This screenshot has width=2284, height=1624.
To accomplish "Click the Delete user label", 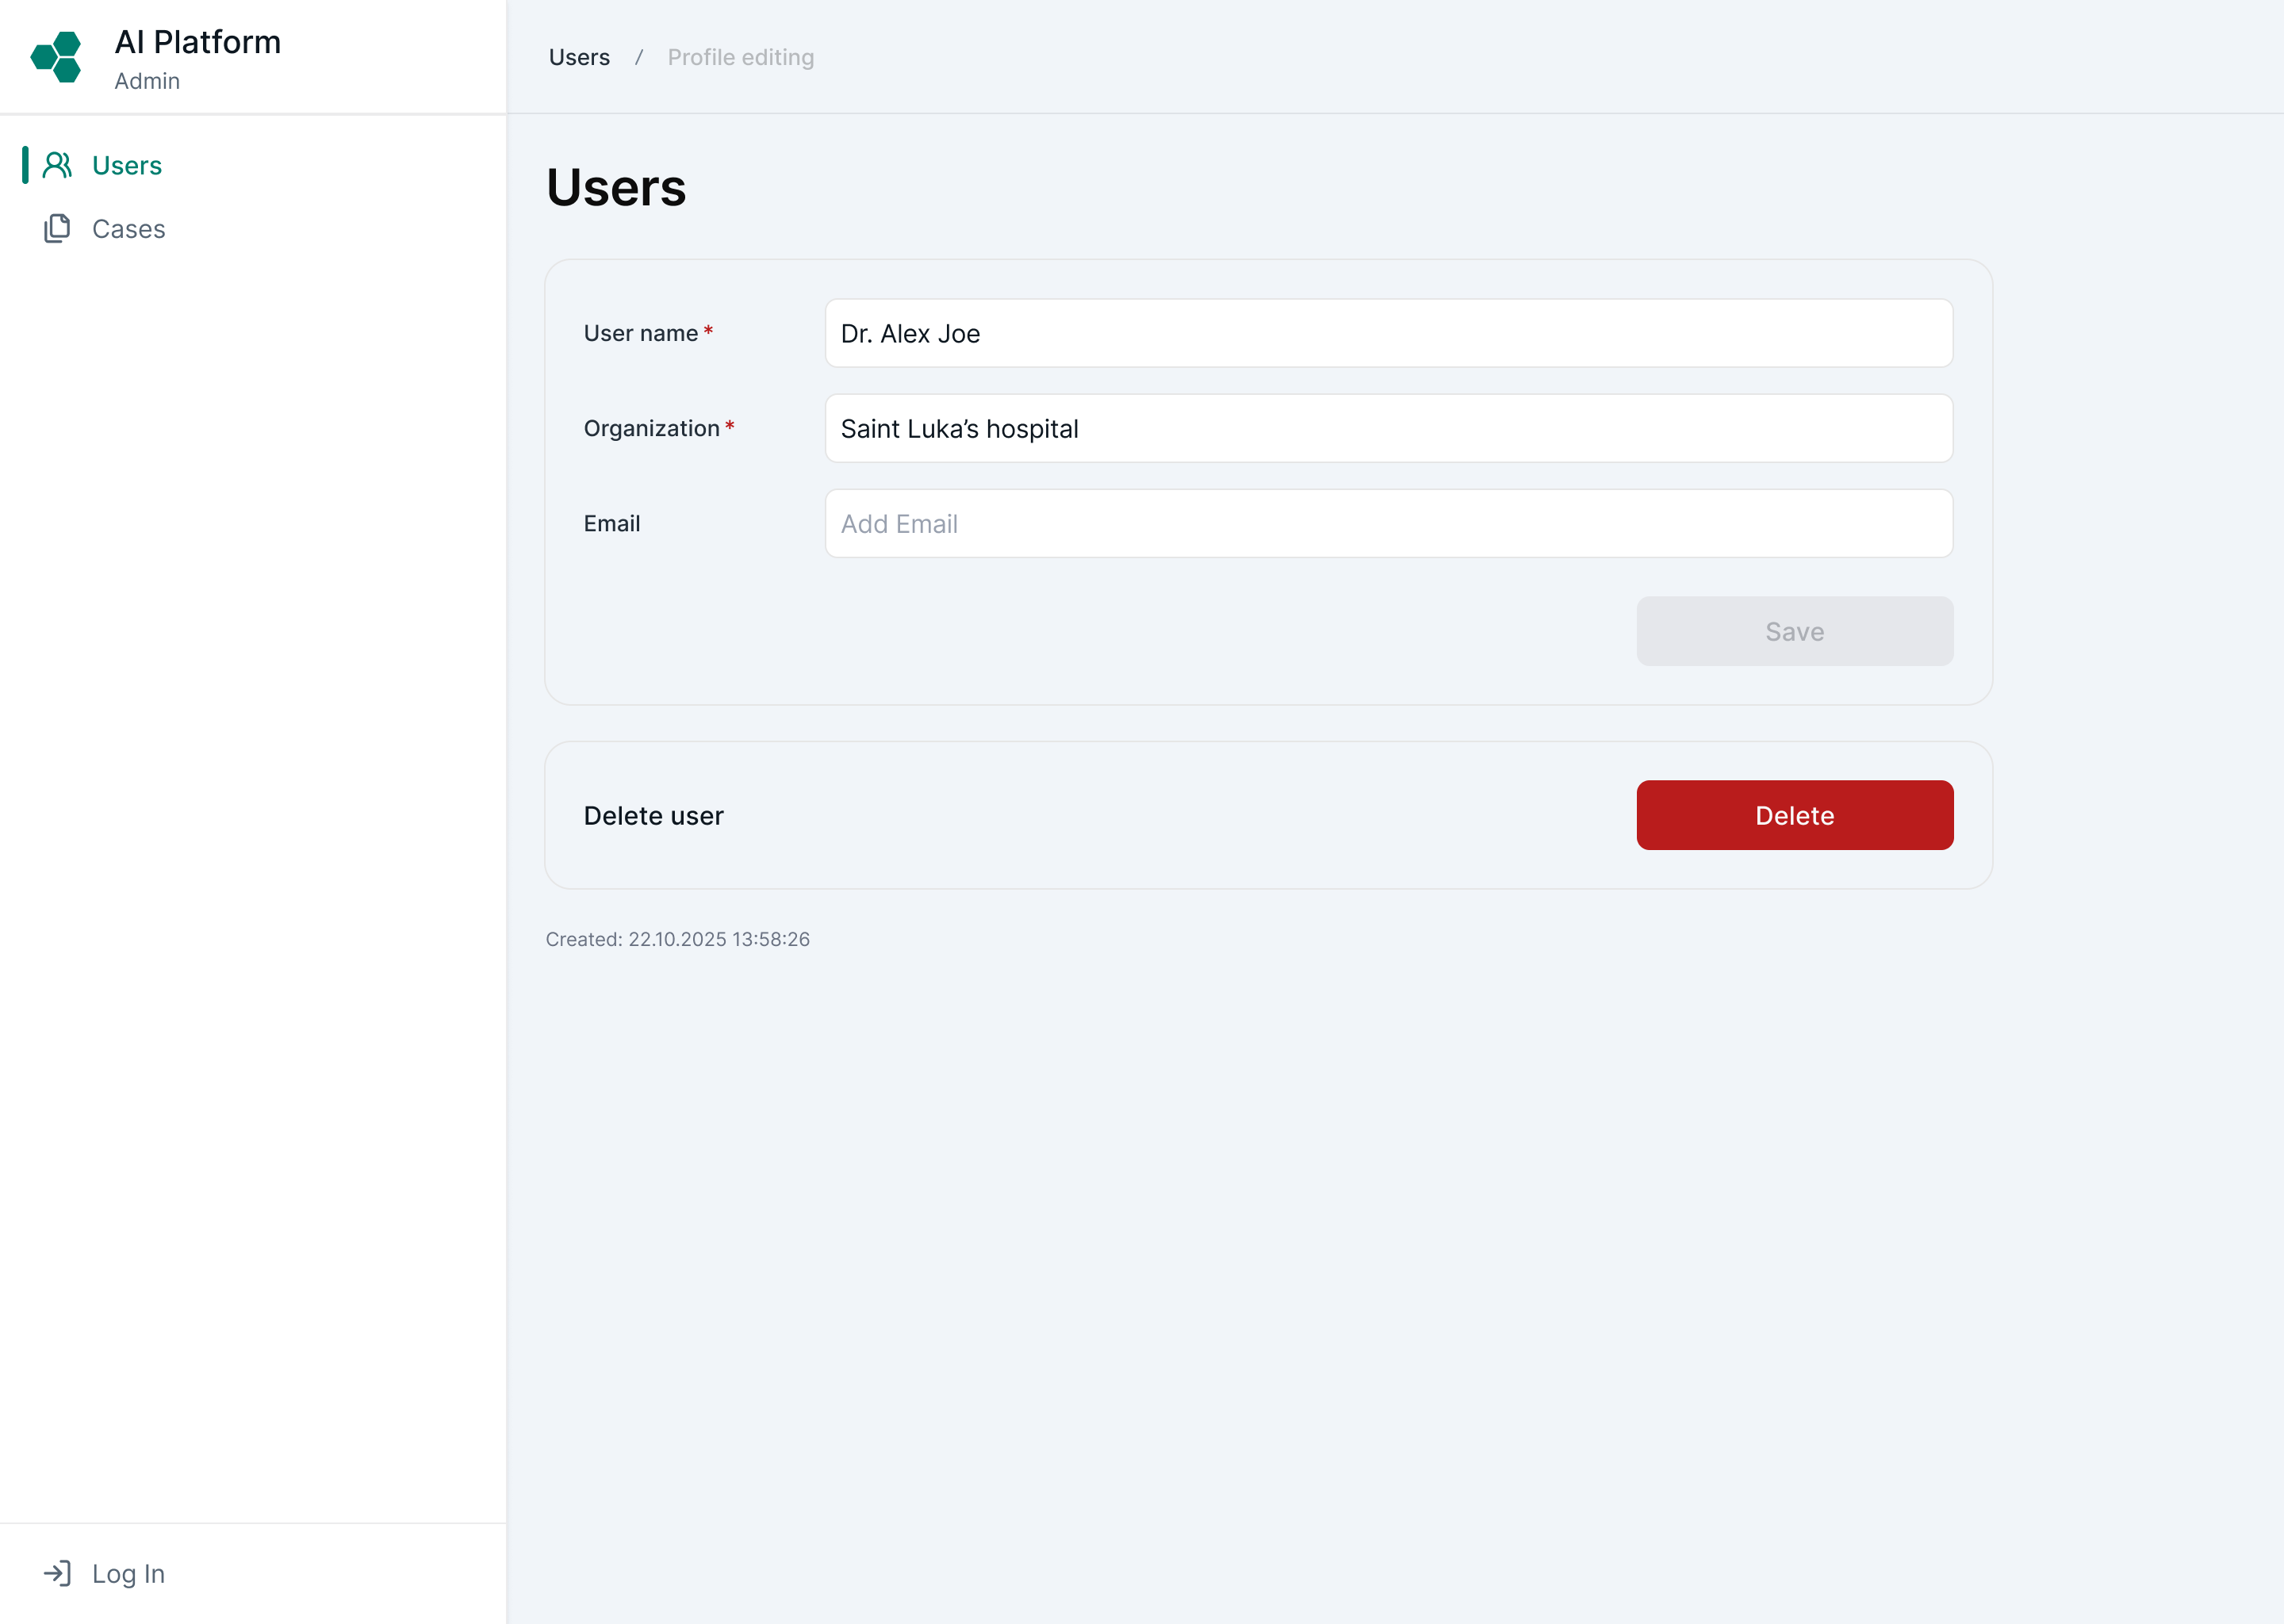I will [x=653, y=815].
